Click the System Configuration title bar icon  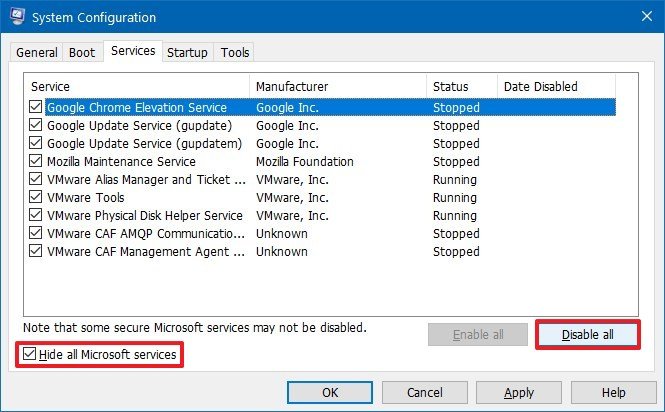[x=18, y=18]
